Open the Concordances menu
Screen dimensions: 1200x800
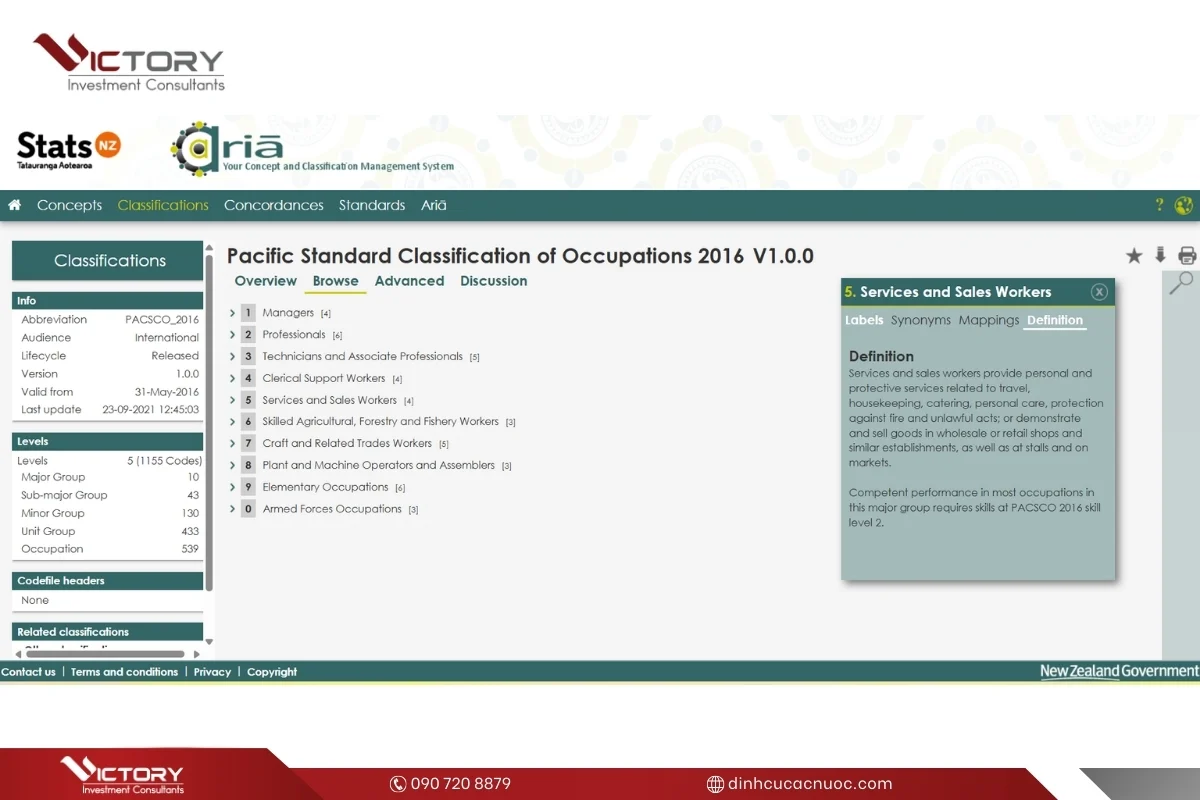[x=273, y=205]
